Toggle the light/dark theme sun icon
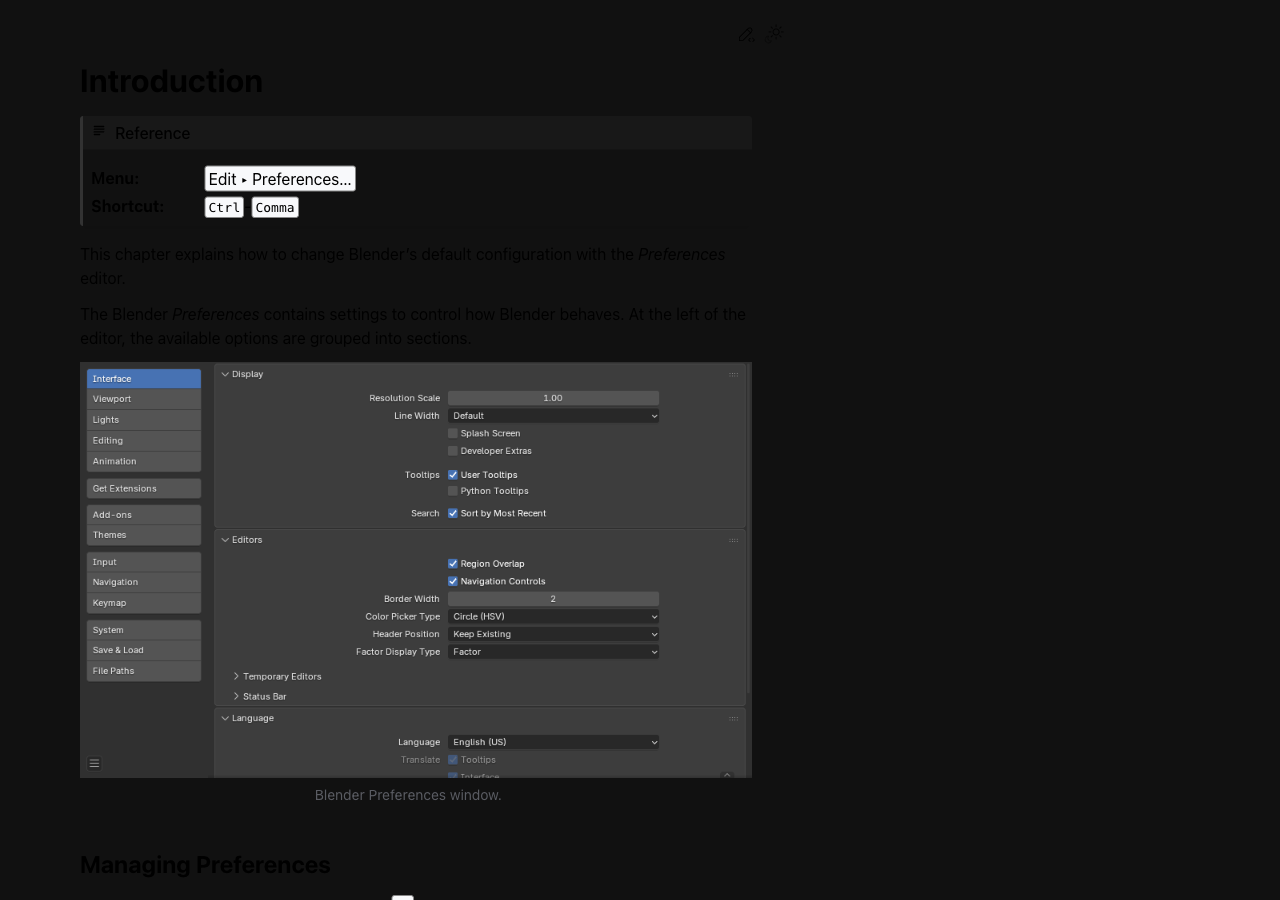Screen dimensions: 1280x900 click(x=774, y=35)
